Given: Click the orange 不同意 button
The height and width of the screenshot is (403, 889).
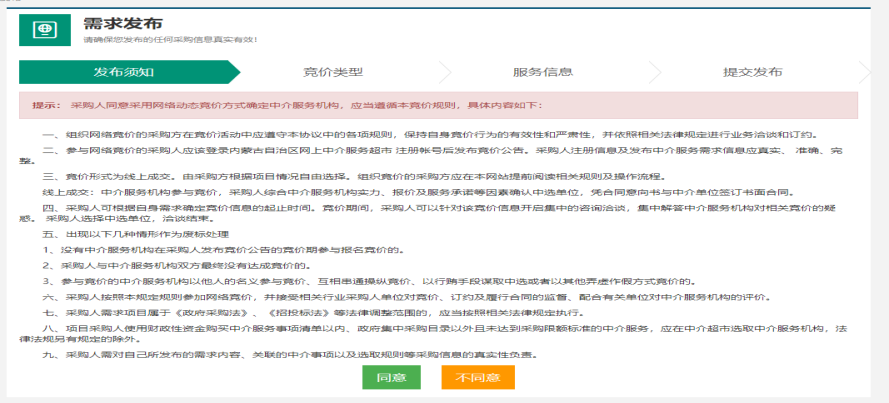Looking at the screenshot, I should (x=478, y=377).
